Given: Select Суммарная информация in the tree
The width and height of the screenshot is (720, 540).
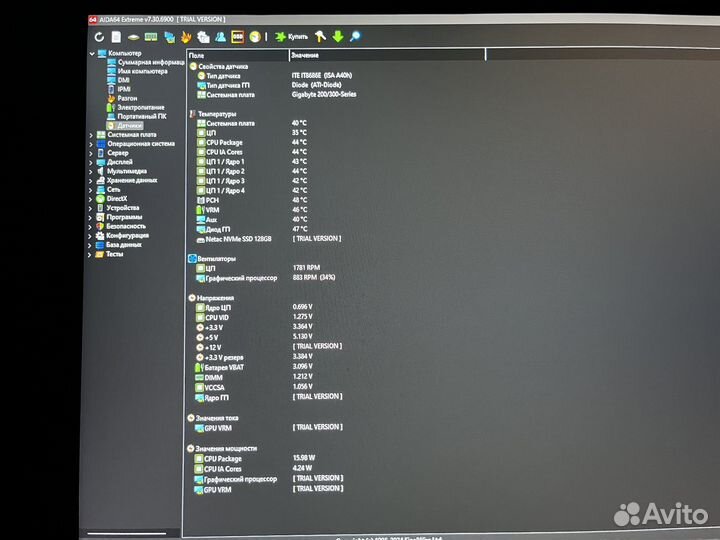Looking at the screenshot, I should click(x=146, y=62).
